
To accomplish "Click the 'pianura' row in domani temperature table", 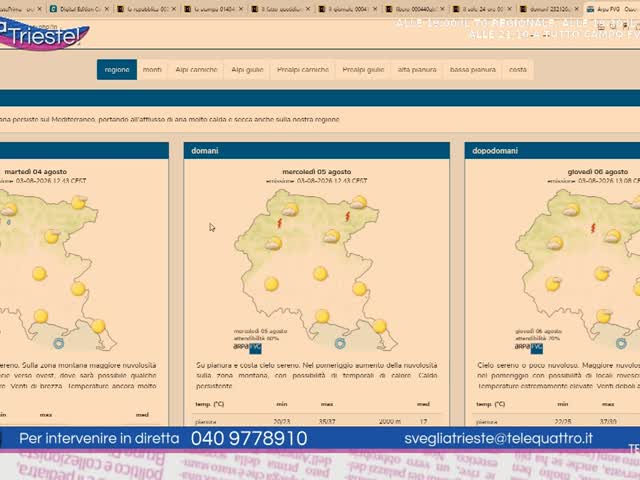I will [x=317, y=421].
